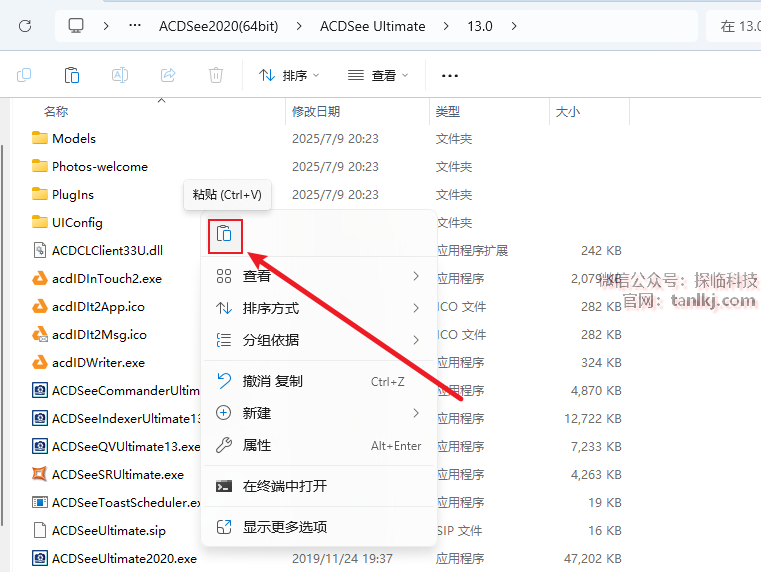761x573 pixels.
Task: Click the navigation pane scrollbar
Action: click(x=2, y=335)
